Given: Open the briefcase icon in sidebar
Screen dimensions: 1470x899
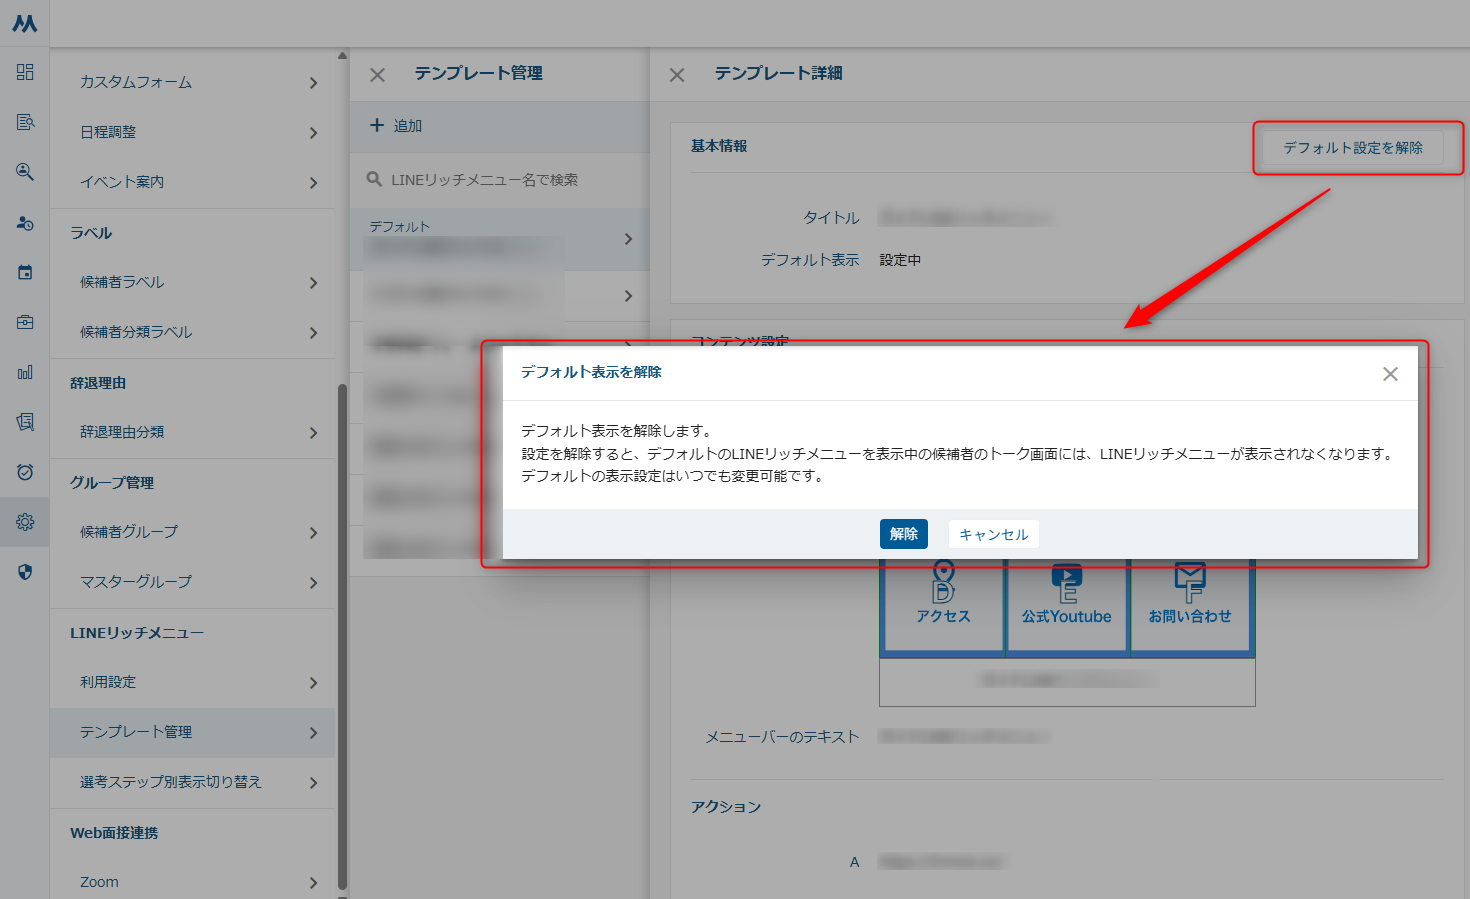Looking at the screenshot, I should (25, 322).
